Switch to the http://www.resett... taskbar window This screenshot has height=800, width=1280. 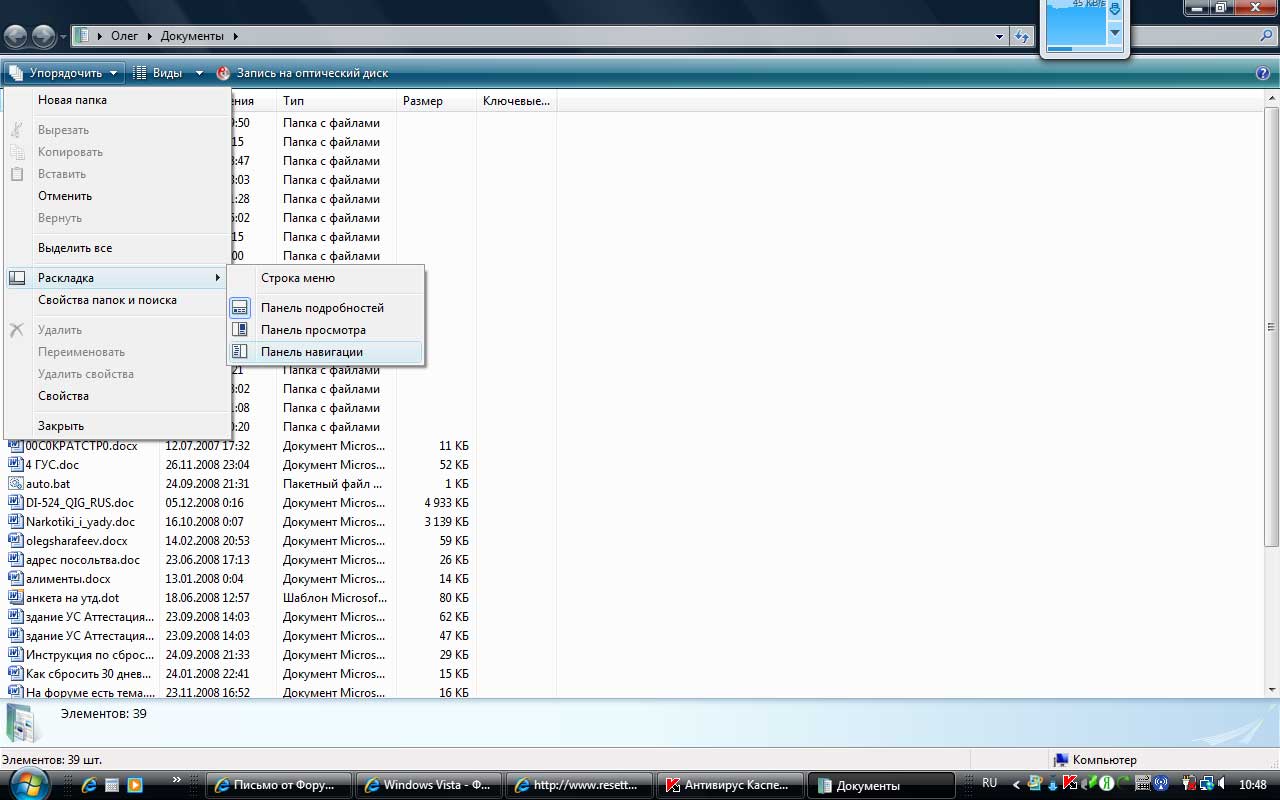tap(578, 785)
